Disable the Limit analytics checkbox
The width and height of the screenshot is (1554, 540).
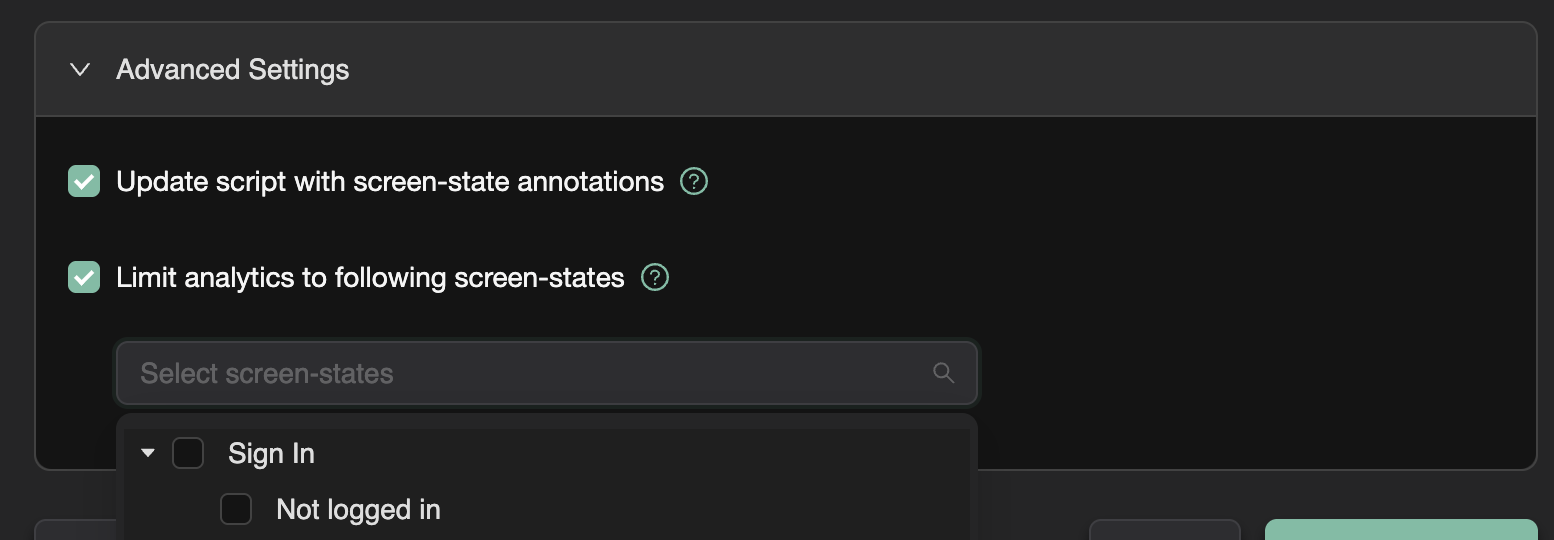click(x=84, y=277)
